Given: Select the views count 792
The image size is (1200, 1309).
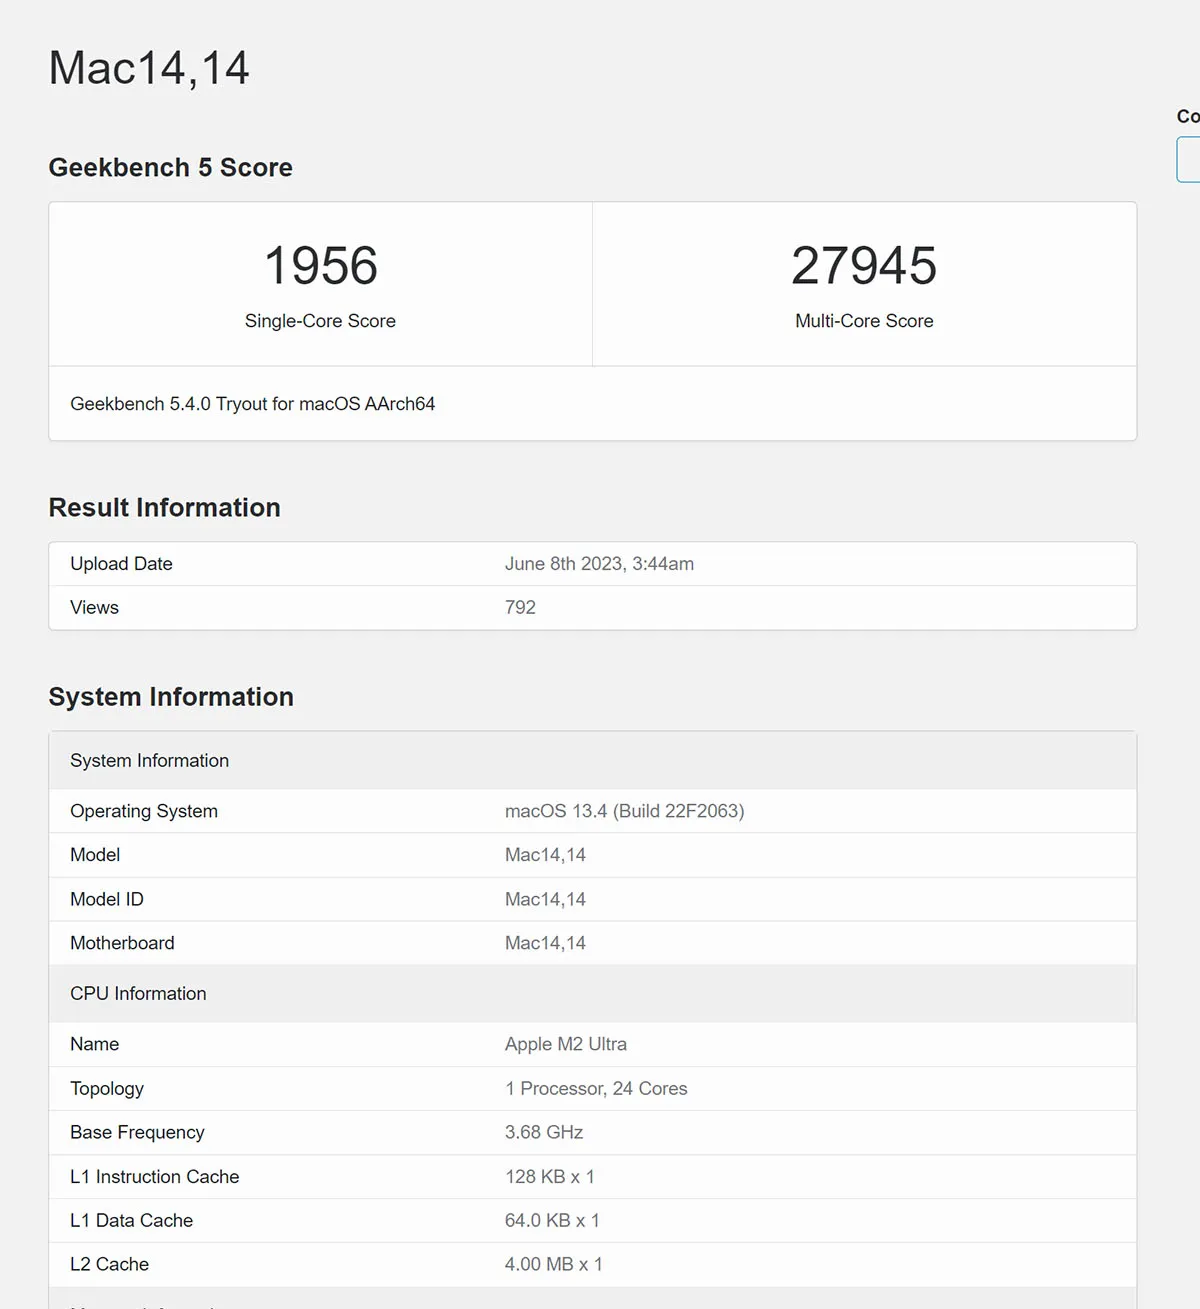Looking at the screenshot, I should (x=520, y=608).
